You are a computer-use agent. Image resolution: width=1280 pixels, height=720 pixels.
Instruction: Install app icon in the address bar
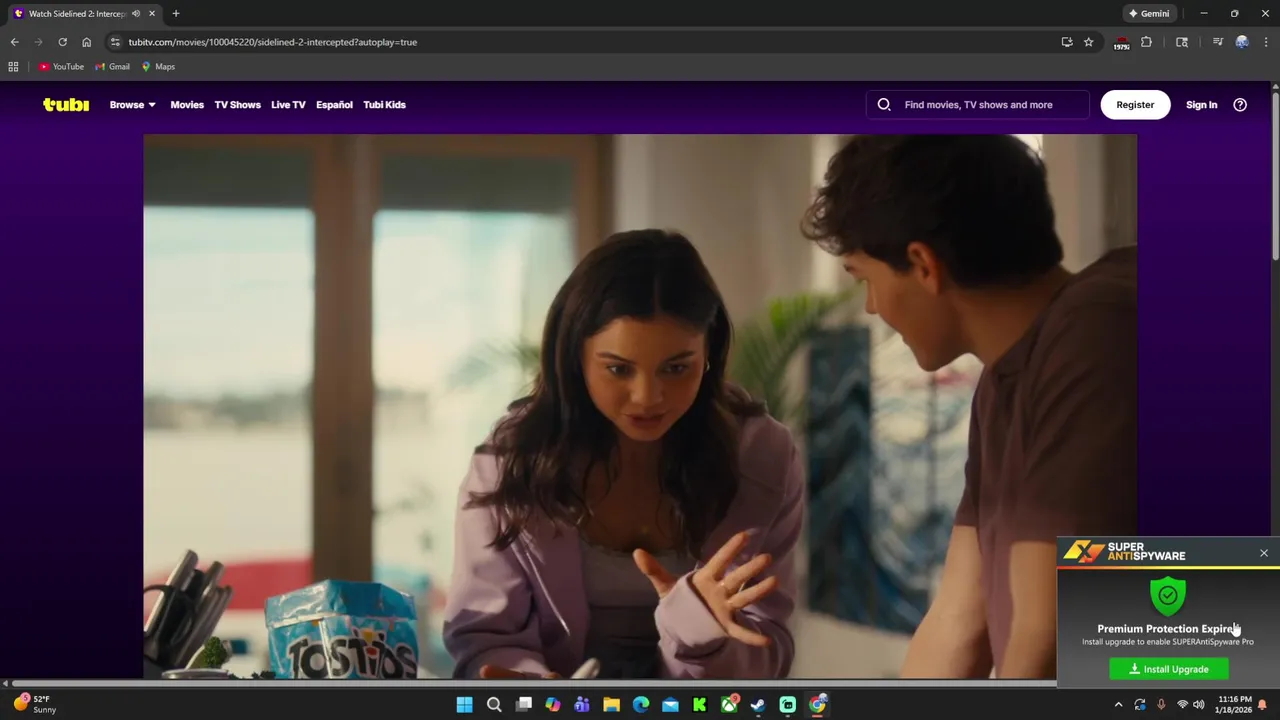(1067, 42)
